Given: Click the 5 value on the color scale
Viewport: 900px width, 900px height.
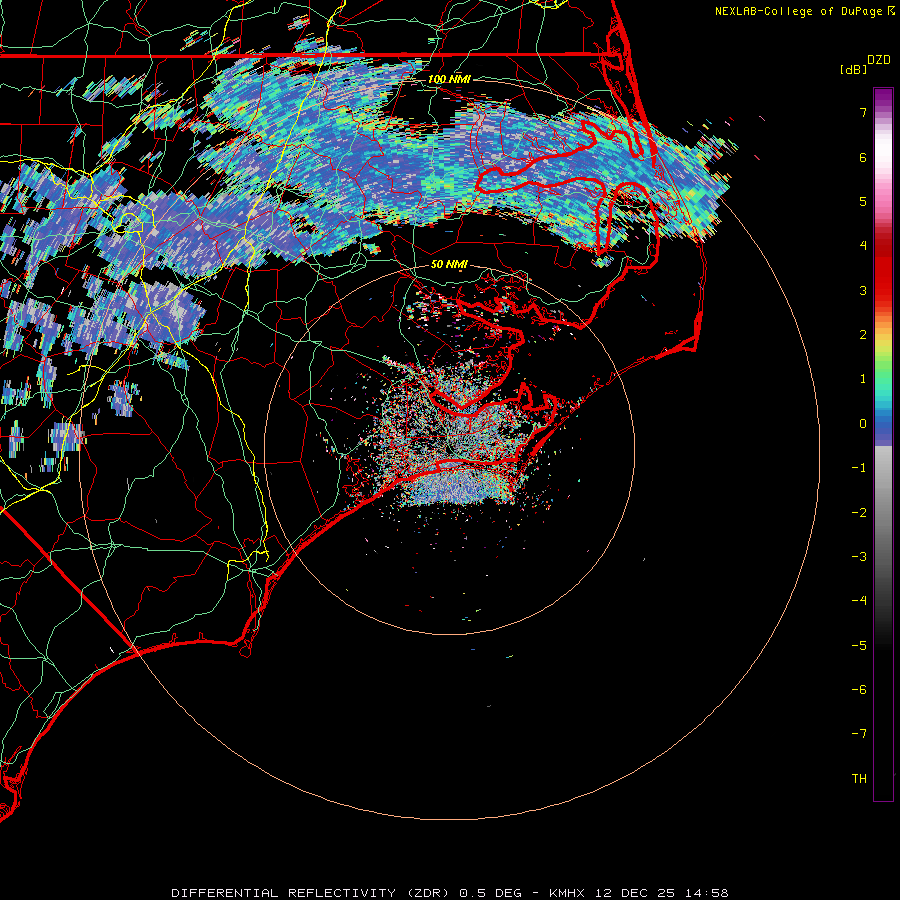Looking at the screenshot, I should 863,201.
